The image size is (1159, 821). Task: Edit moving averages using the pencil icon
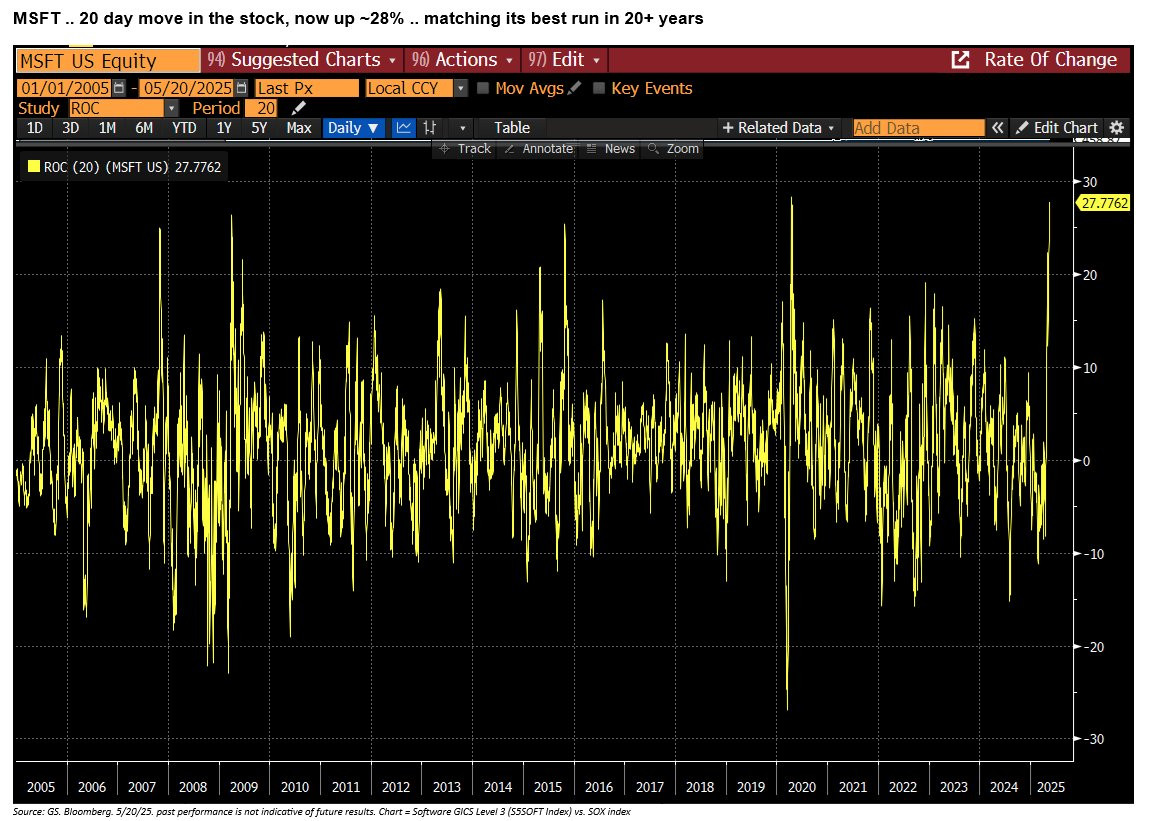[574, 88]
